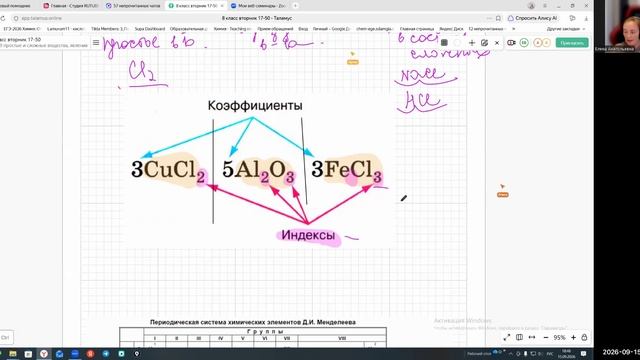Viewport: 640px width, 360px height.
Task: Open the Telegram icon in the taskbar
Action: (106, 354)
